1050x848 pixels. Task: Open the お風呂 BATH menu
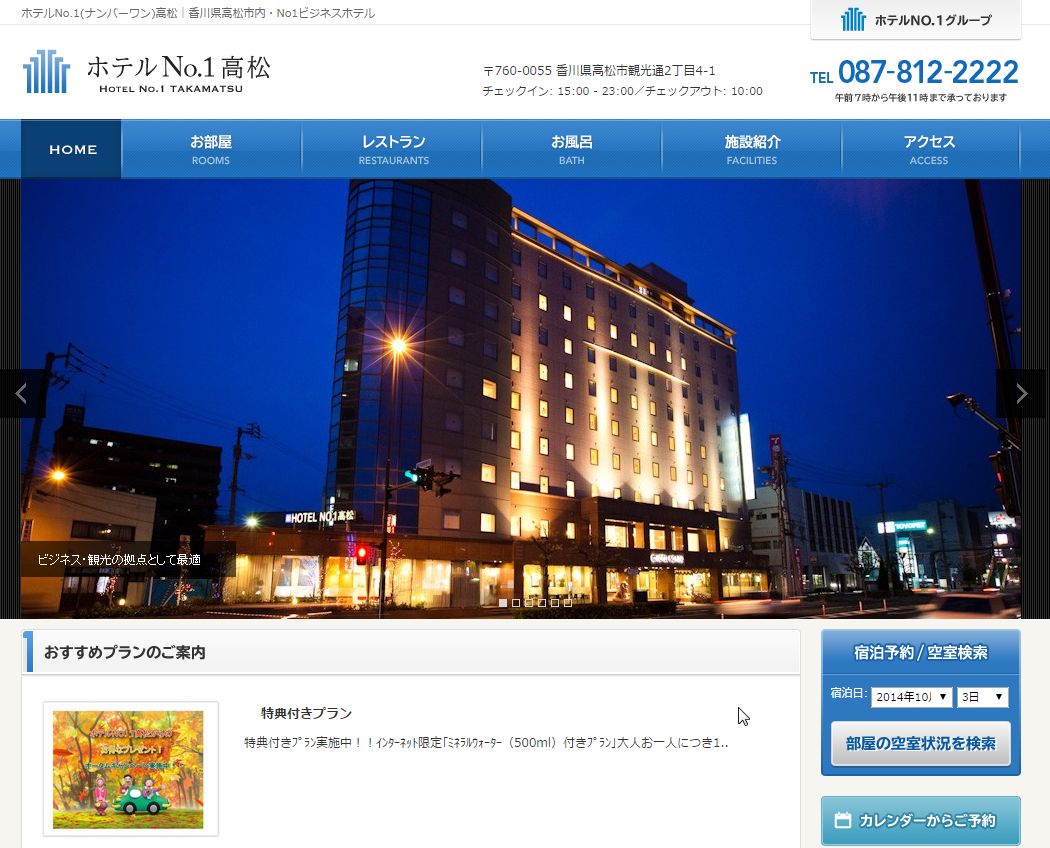(571, 149)
